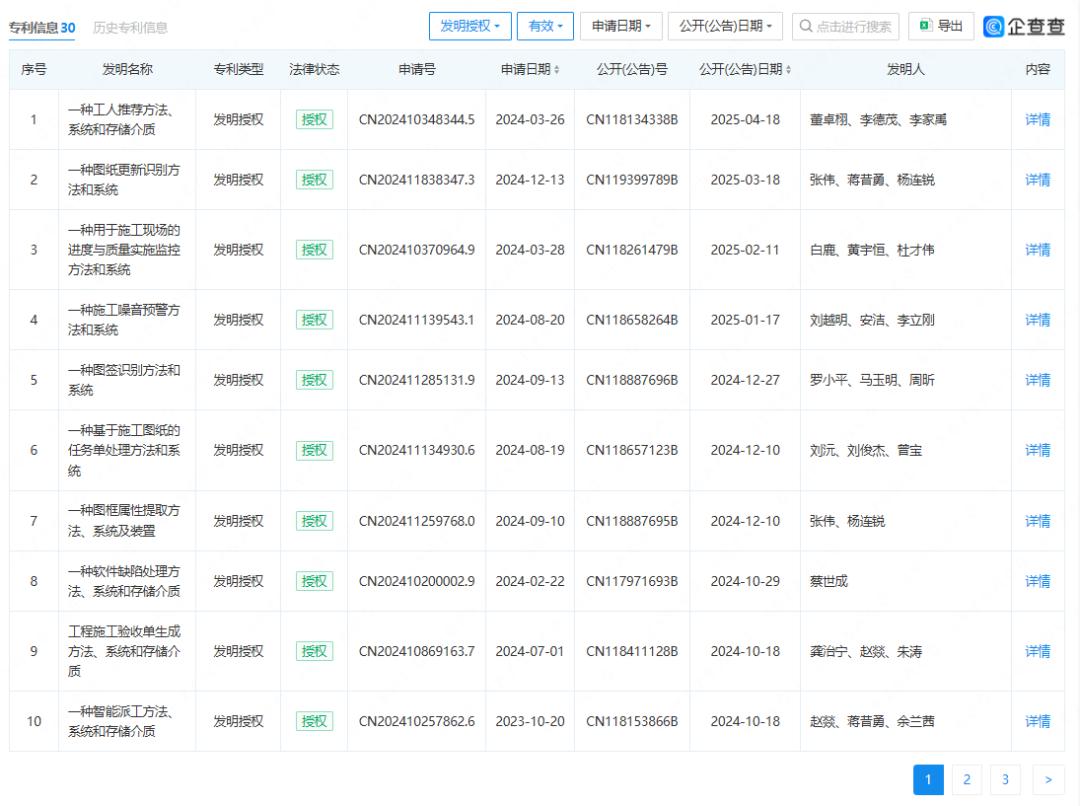Click the 专利类型 column header

point(238,70)
